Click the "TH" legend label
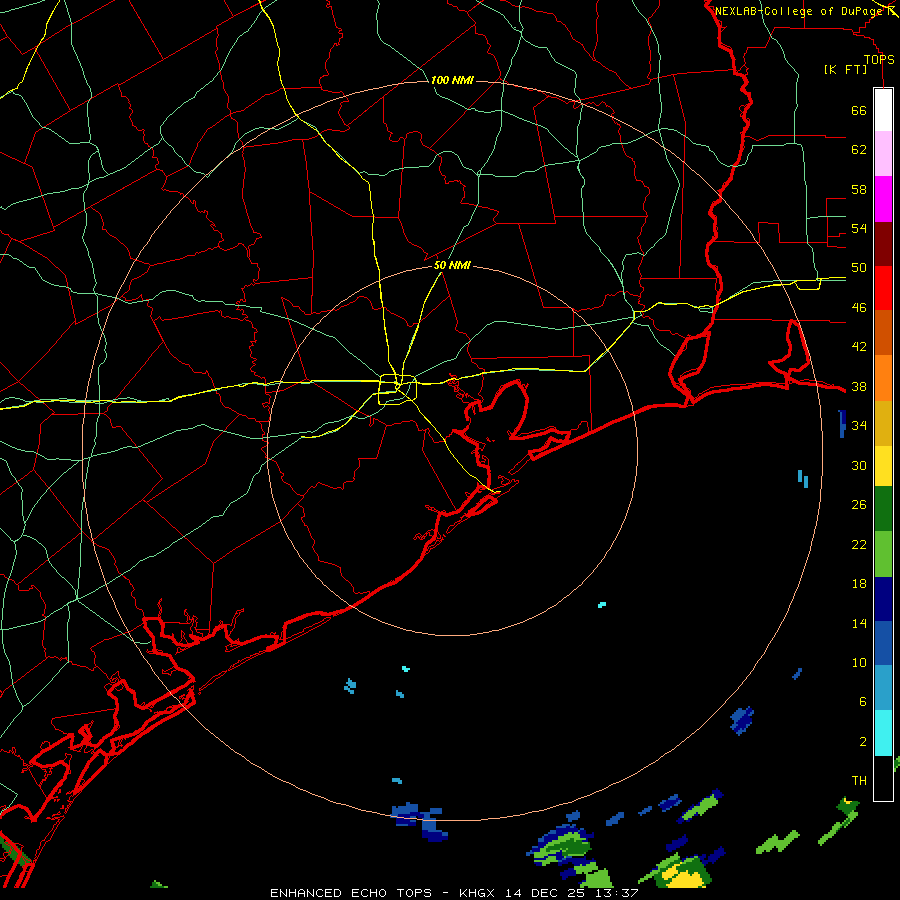 (859, 781)
